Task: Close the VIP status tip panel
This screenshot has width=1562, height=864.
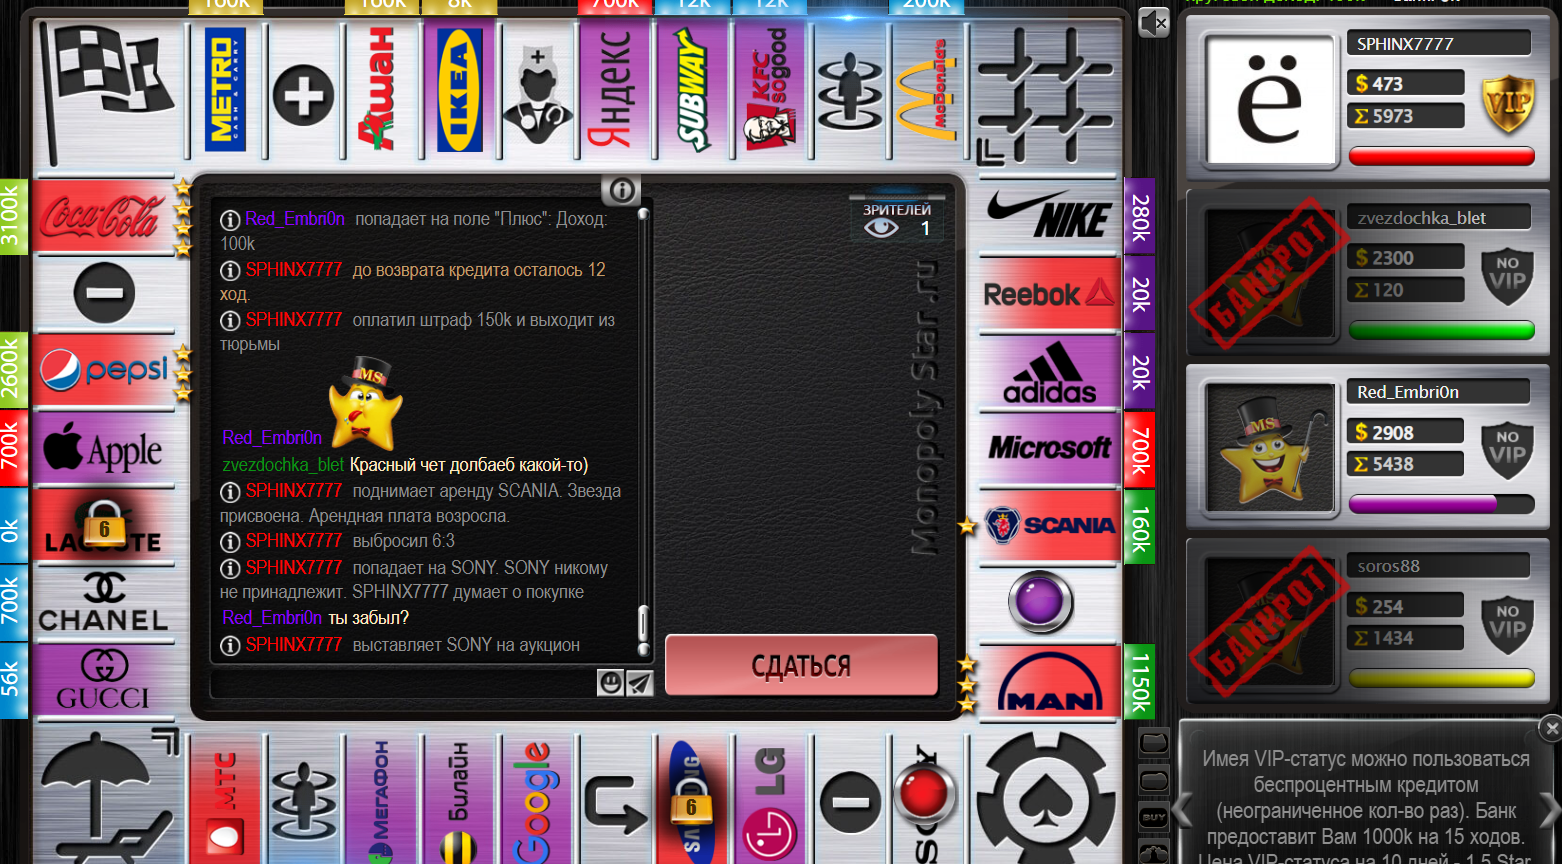Action: (1550, 728)
